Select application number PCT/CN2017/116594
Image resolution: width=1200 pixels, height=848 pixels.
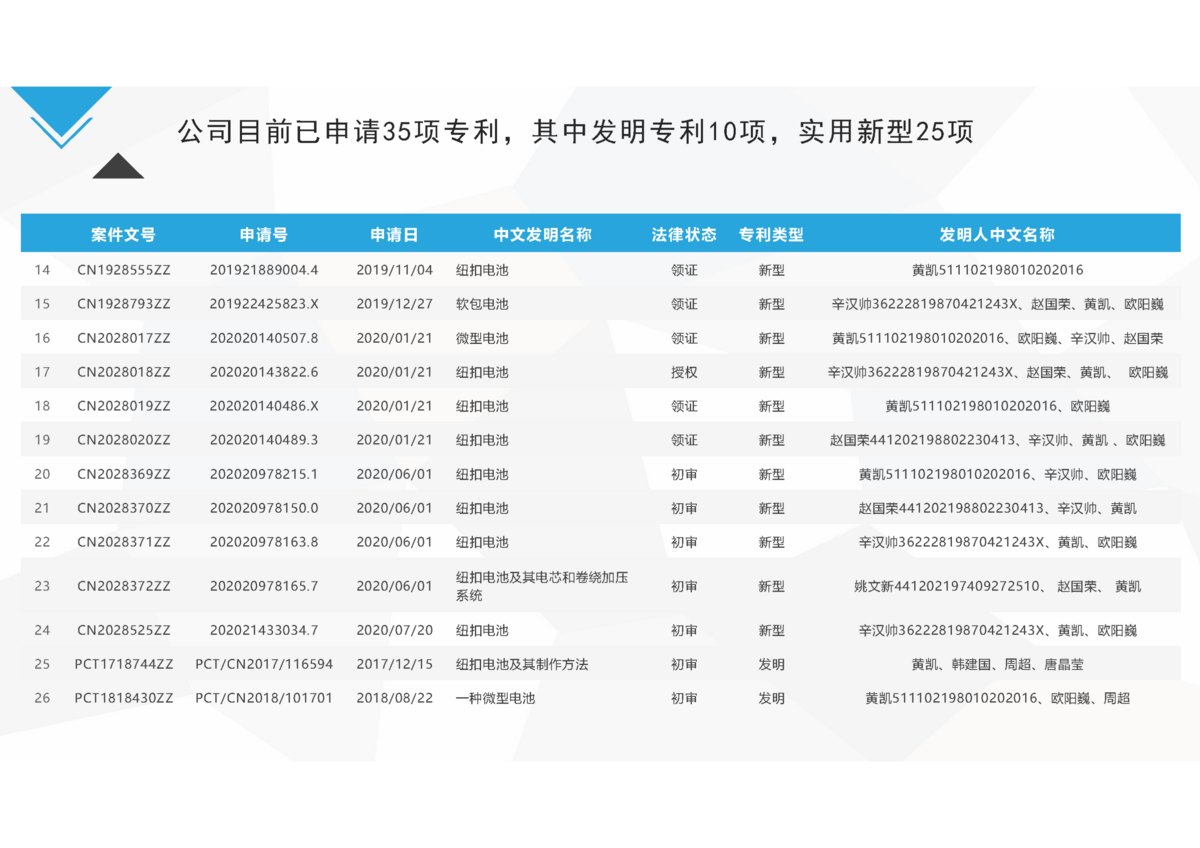pyautogui.click(x=264, y=664)
